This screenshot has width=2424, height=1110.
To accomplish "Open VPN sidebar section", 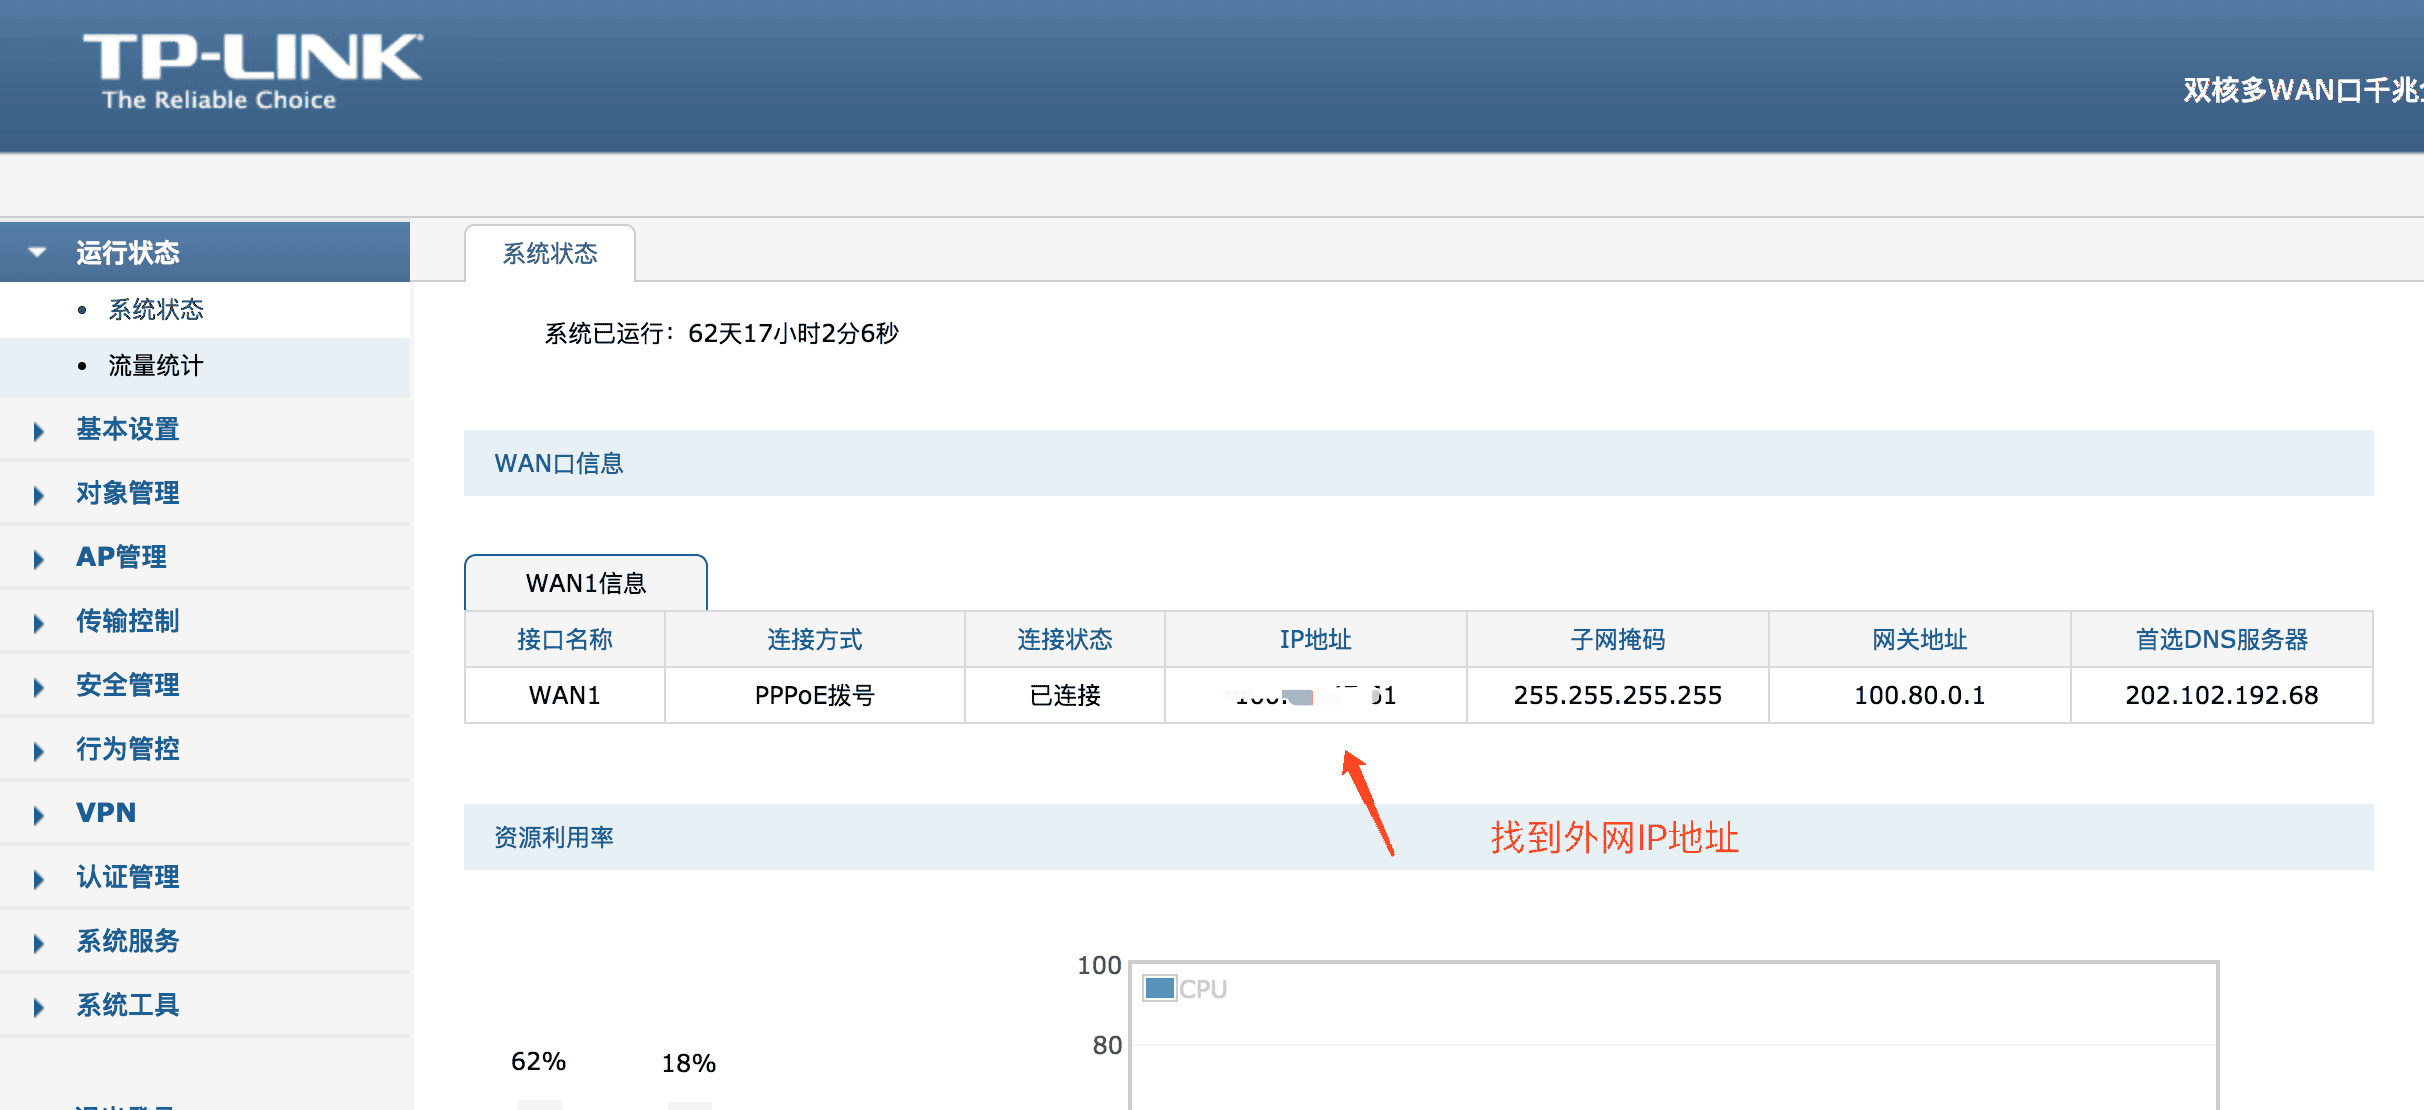I will 205,813.
